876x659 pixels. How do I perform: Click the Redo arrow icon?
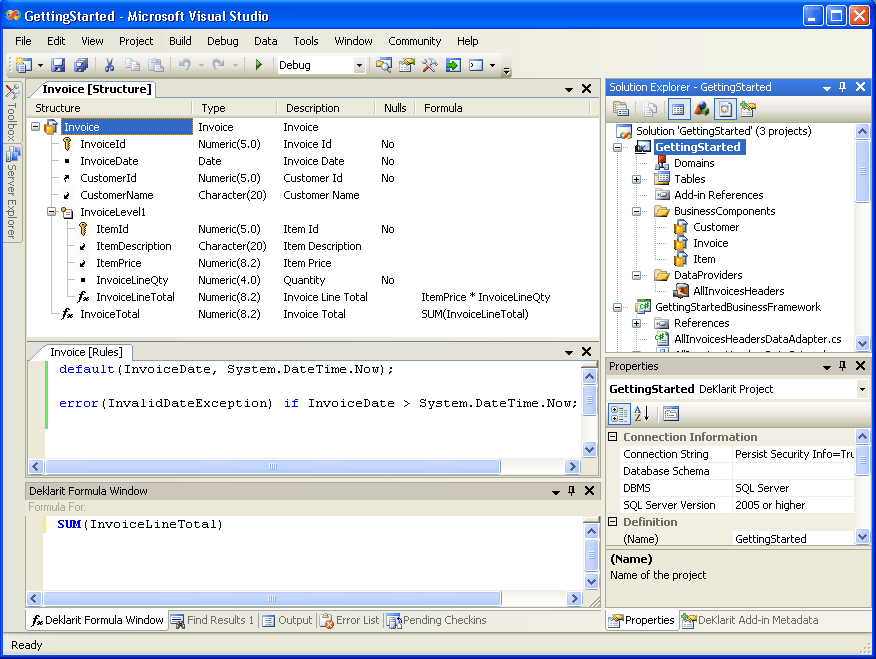point(218,65)
